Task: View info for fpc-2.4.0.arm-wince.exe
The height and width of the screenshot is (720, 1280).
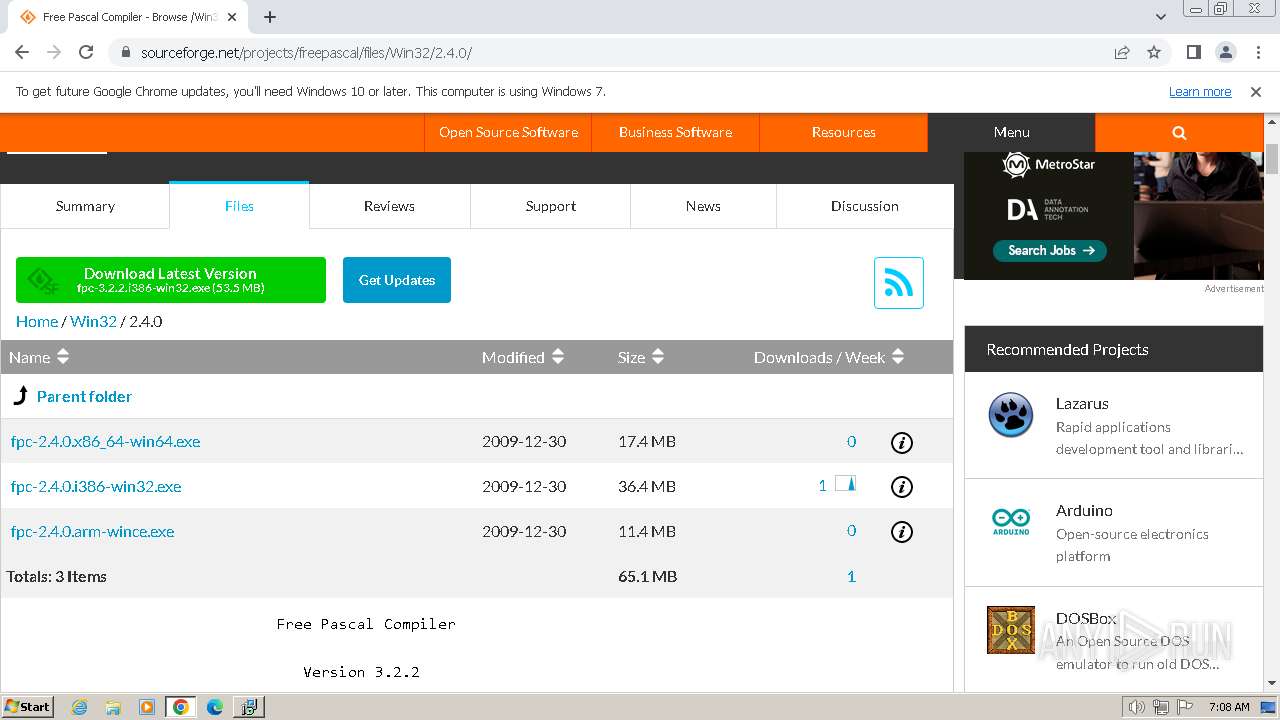Action: point(902,532)
